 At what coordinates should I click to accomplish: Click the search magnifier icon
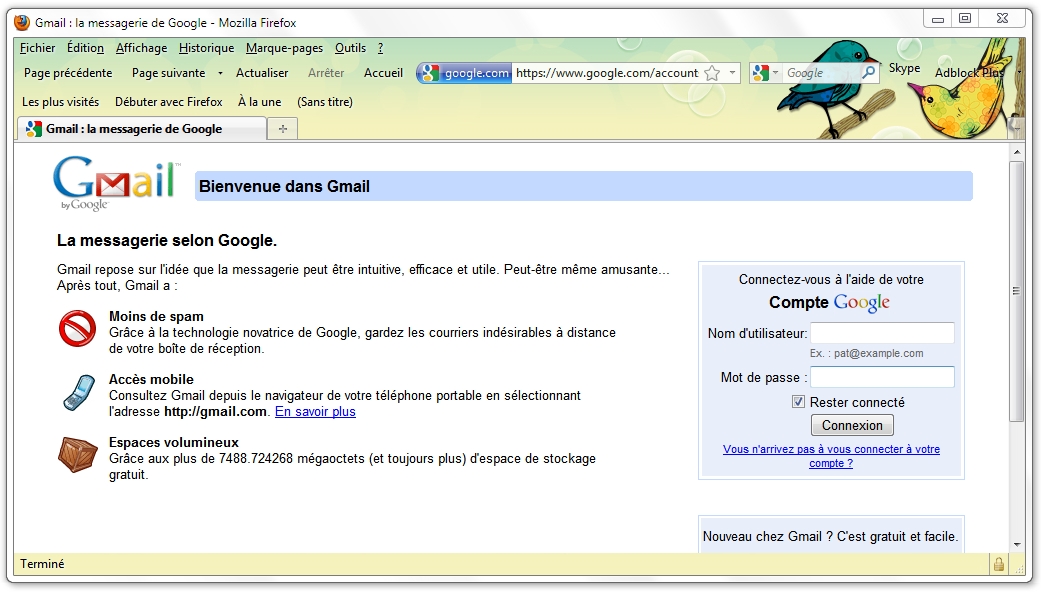pos(868,72)
